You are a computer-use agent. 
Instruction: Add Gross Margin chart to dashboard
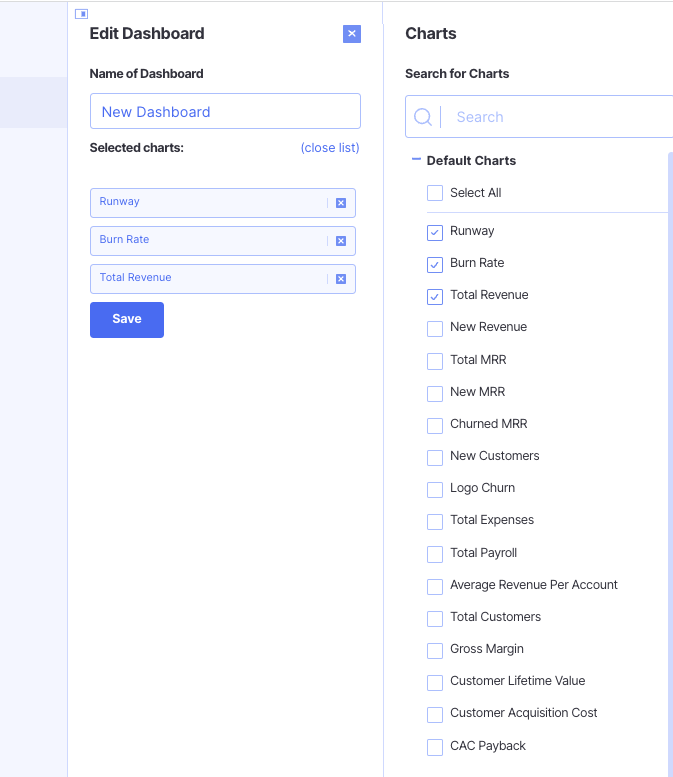[x=435, y=650]
